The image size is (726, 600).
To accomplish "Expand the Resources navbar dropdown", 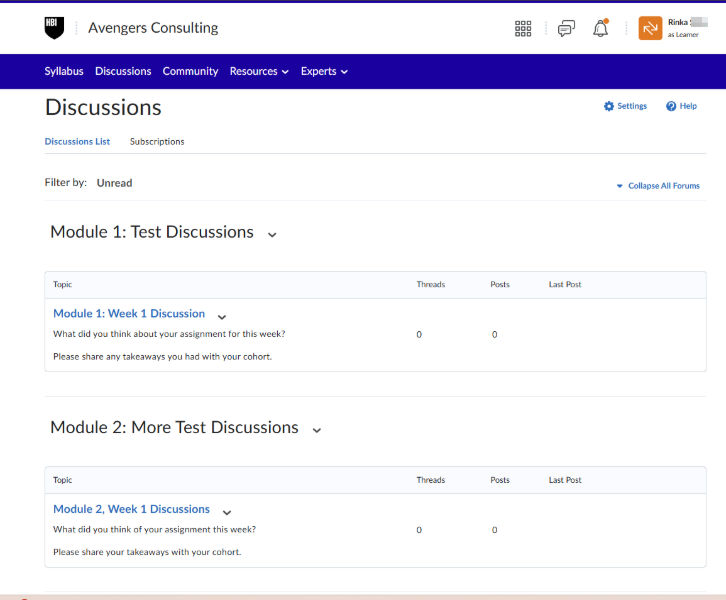I will 259,71.
